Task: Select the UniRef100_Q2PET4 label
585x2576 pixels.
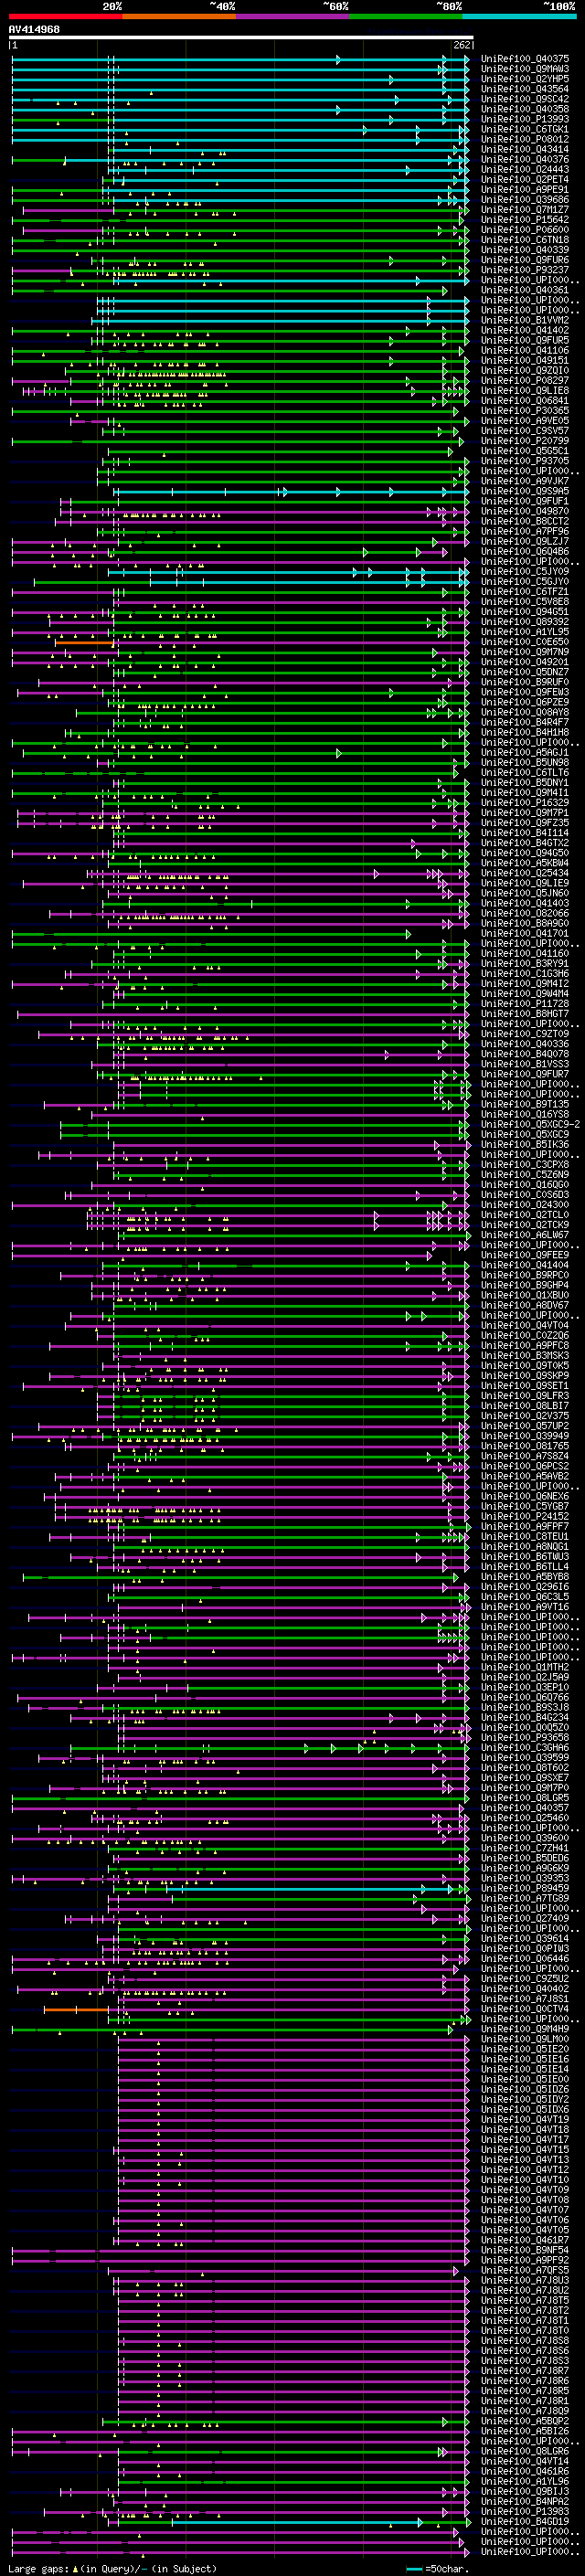Action: click(x=525, y=179)
